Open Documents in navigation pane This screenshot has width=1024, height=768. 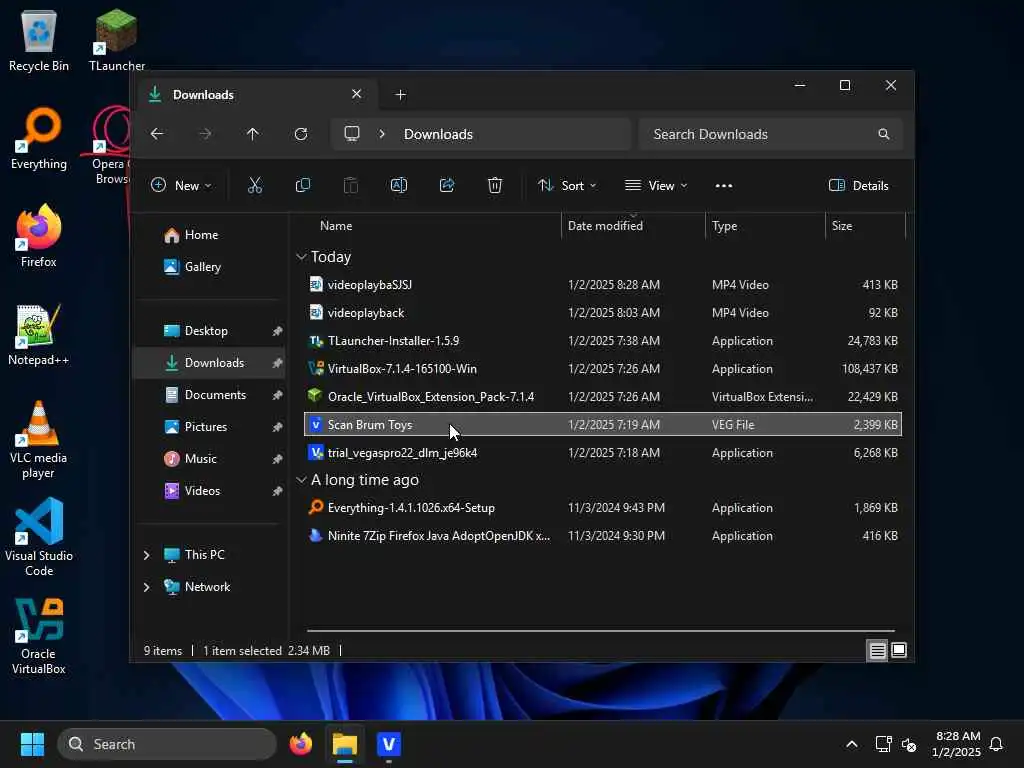215,394
